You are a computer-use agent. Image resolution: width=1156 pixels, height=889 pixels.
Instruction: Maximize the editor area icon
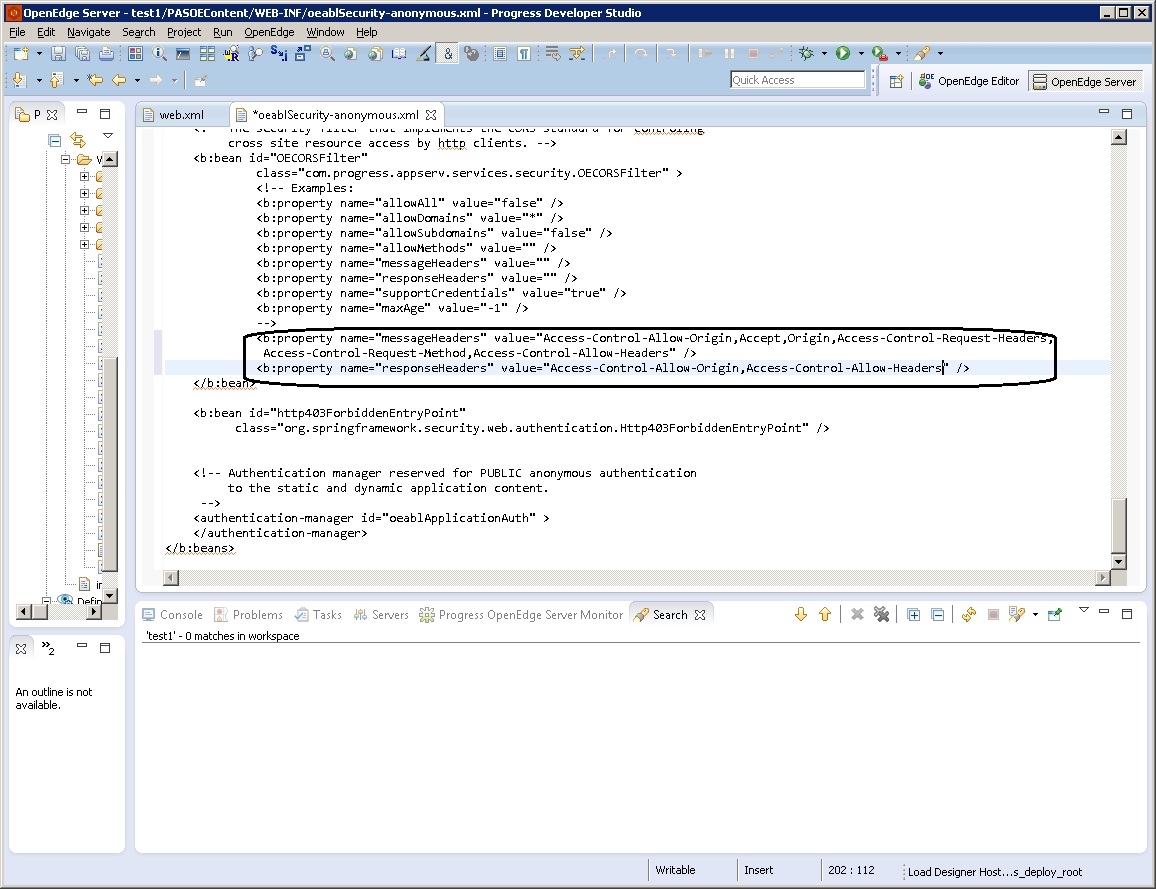(x=1127, y=114)
